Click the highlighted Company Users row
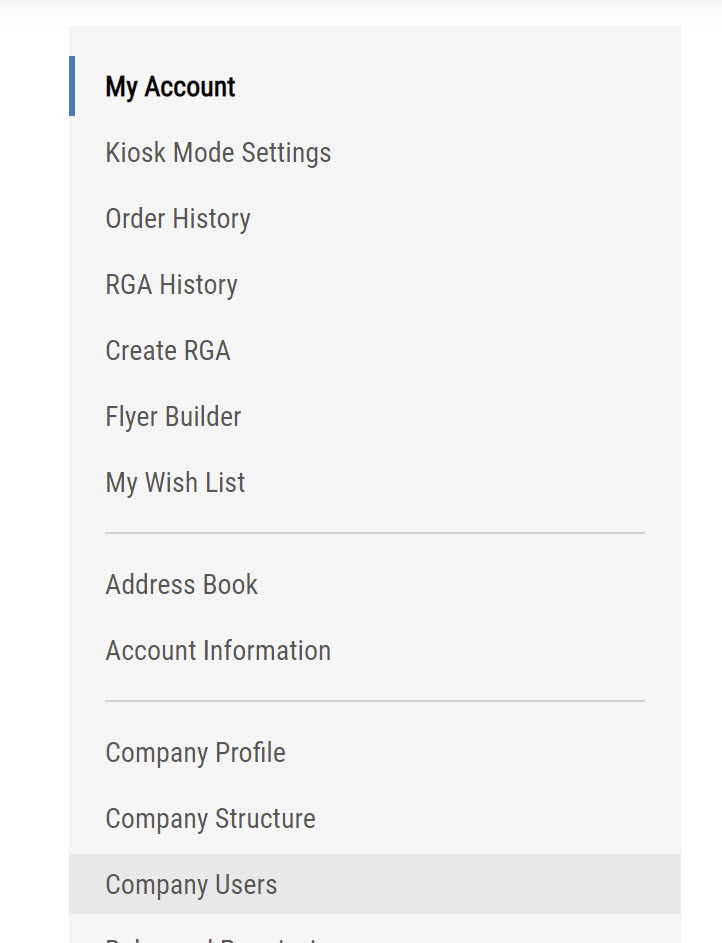 pos(191,885)
